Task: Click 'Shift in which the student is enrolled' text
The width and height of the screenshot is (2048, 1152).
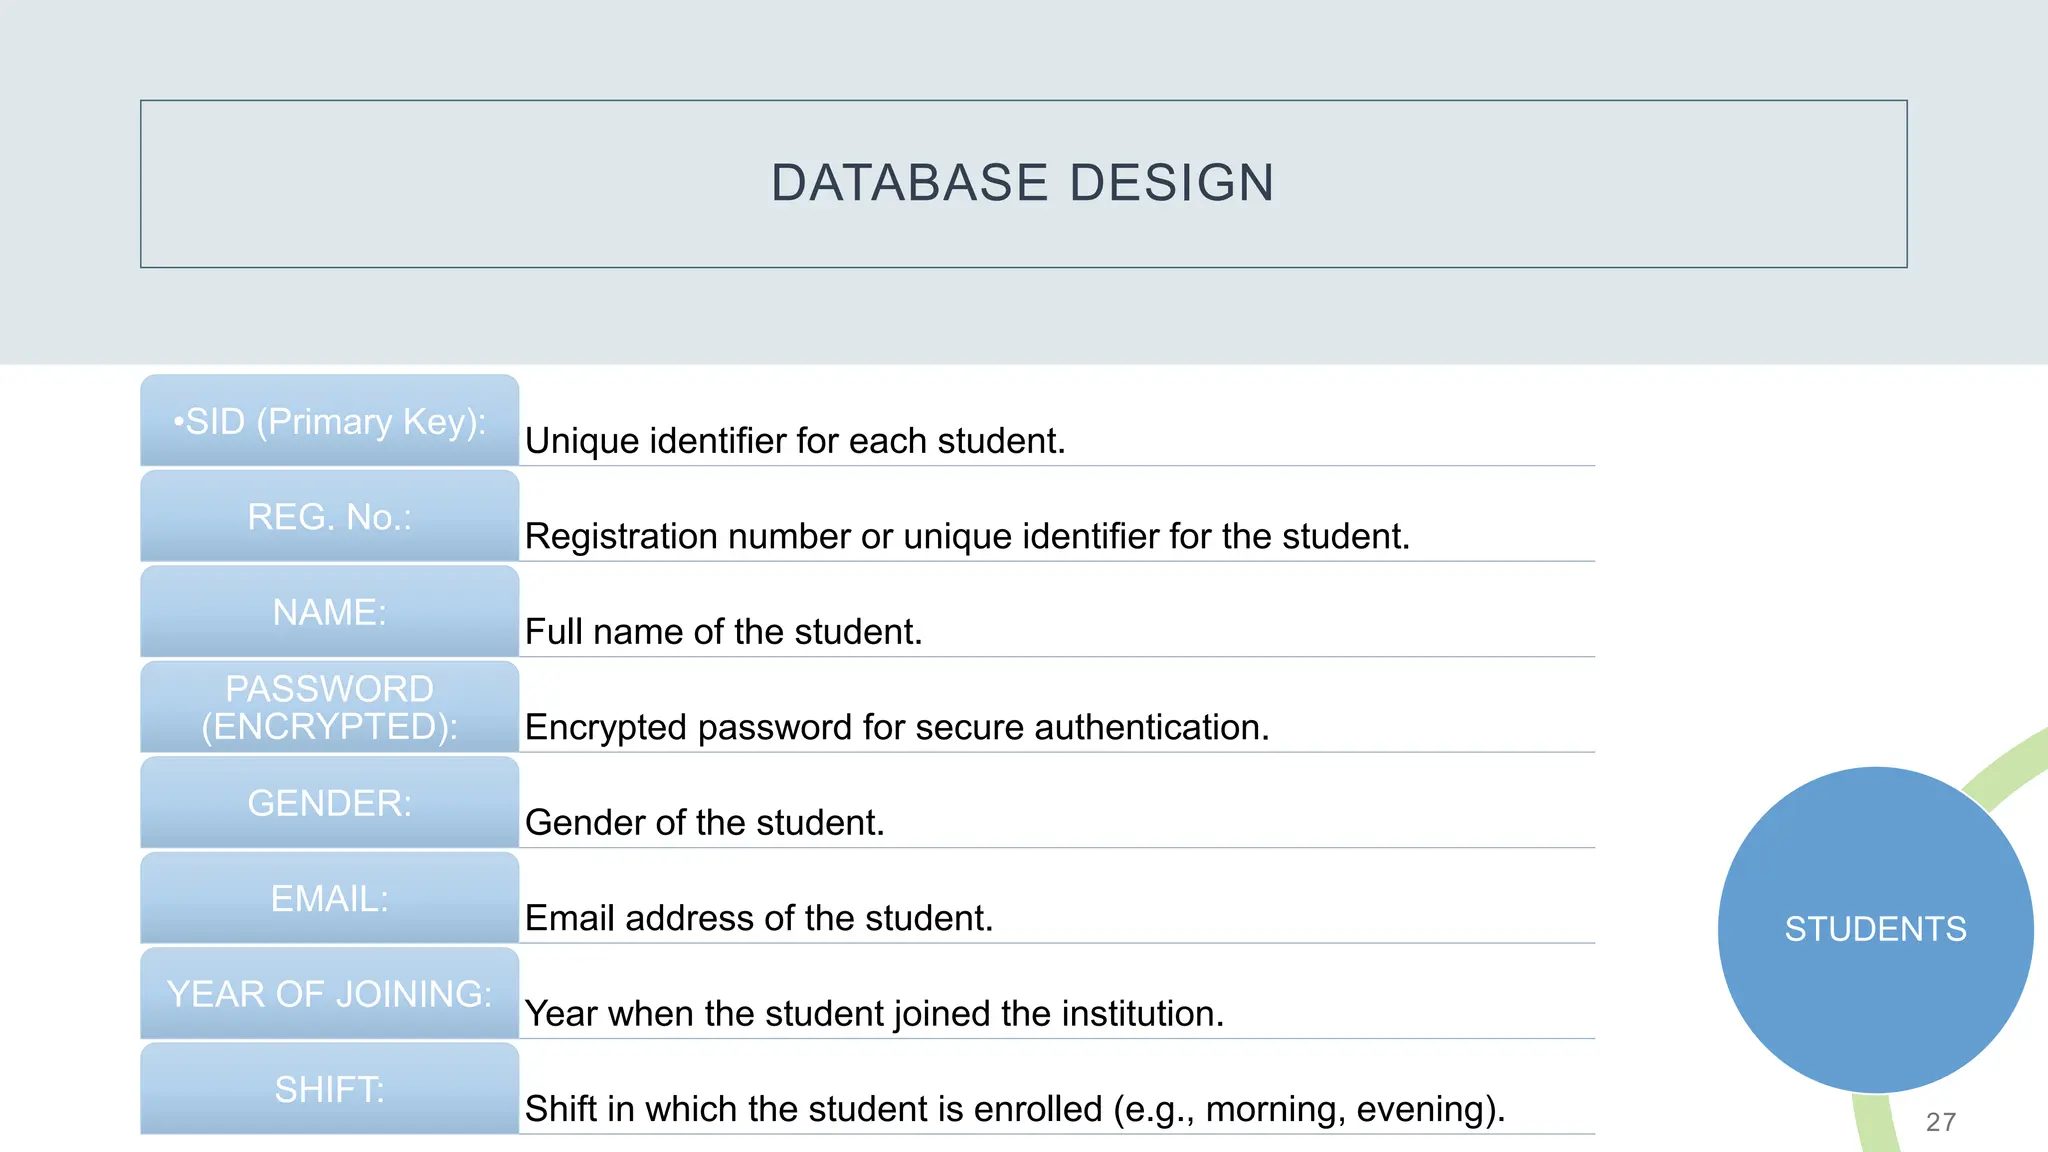Action: pos(1015,1110)
